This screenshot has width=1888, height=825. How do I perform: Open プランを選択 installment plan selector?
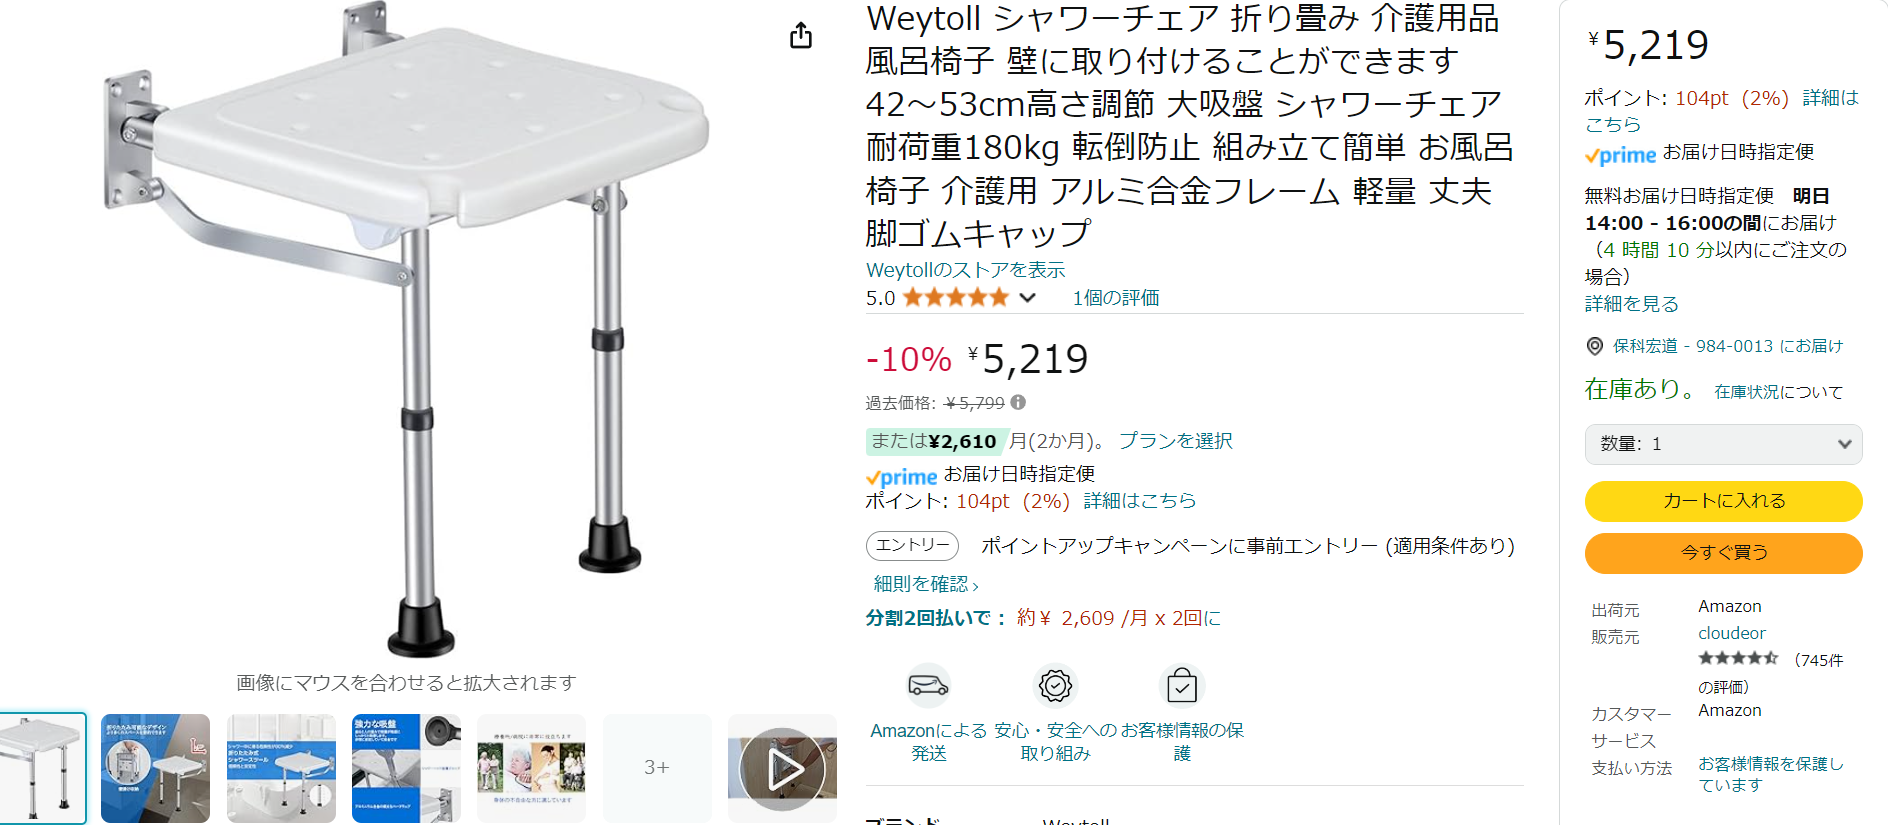pyautogui.click(x=1175, y=441)
